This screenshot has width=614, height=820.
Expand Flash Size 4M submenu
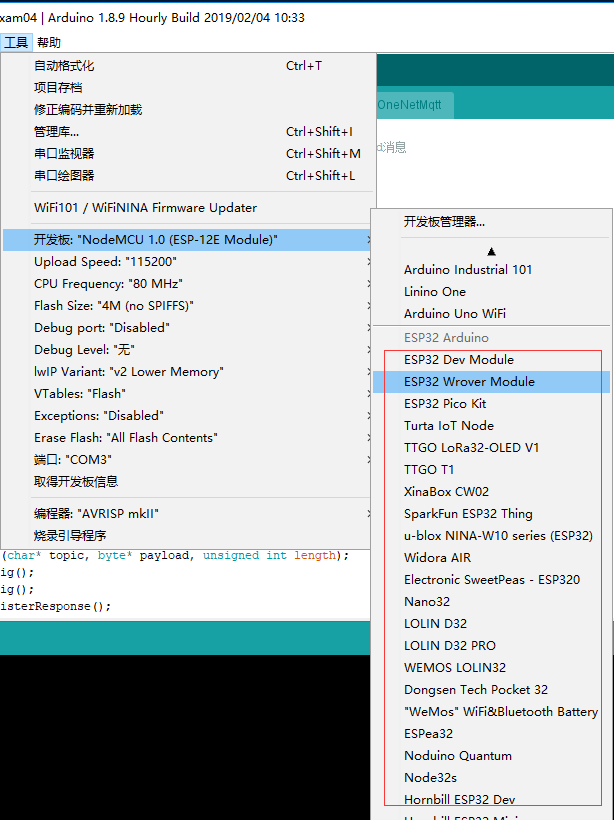pos(188,306)
